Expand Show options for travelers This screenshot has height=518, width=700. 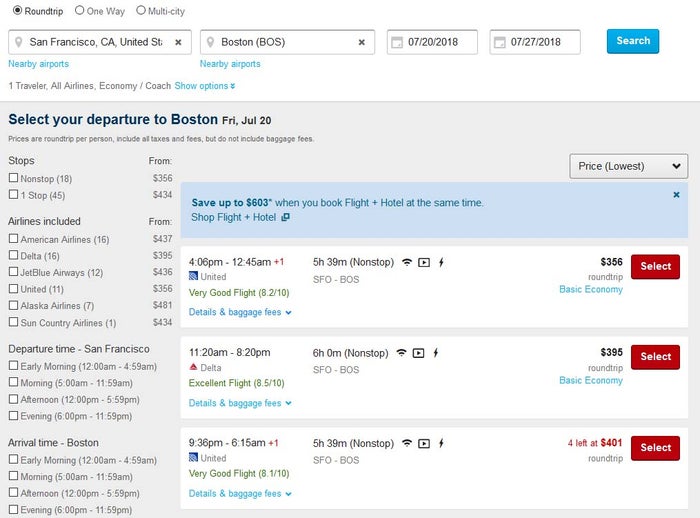204,86
